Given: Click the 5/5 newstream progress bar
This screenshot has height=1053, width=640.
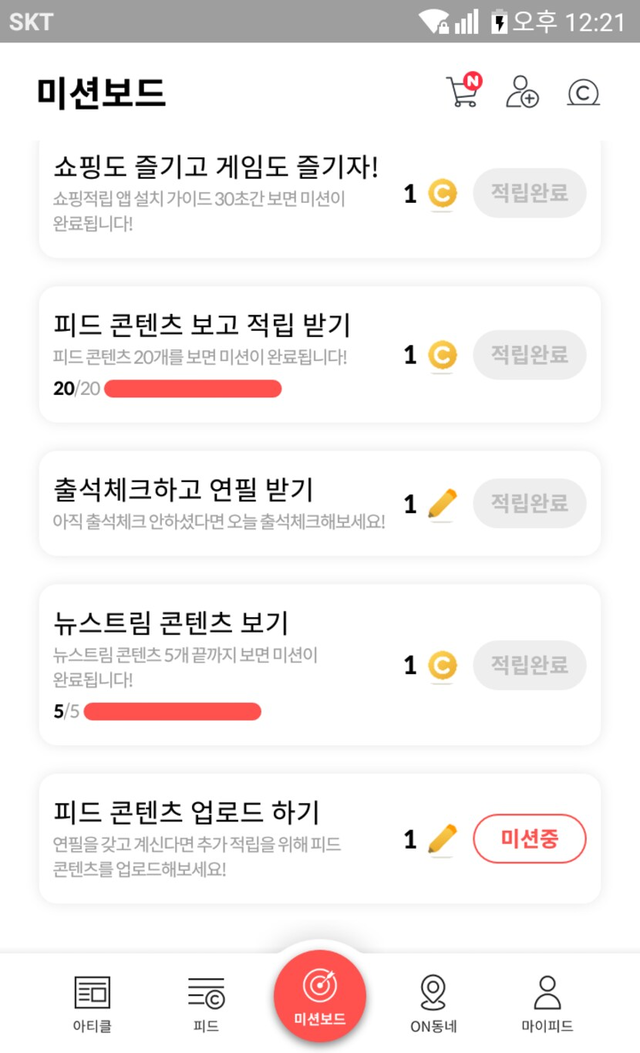Looking at the screenshot, I should point(172,712).
